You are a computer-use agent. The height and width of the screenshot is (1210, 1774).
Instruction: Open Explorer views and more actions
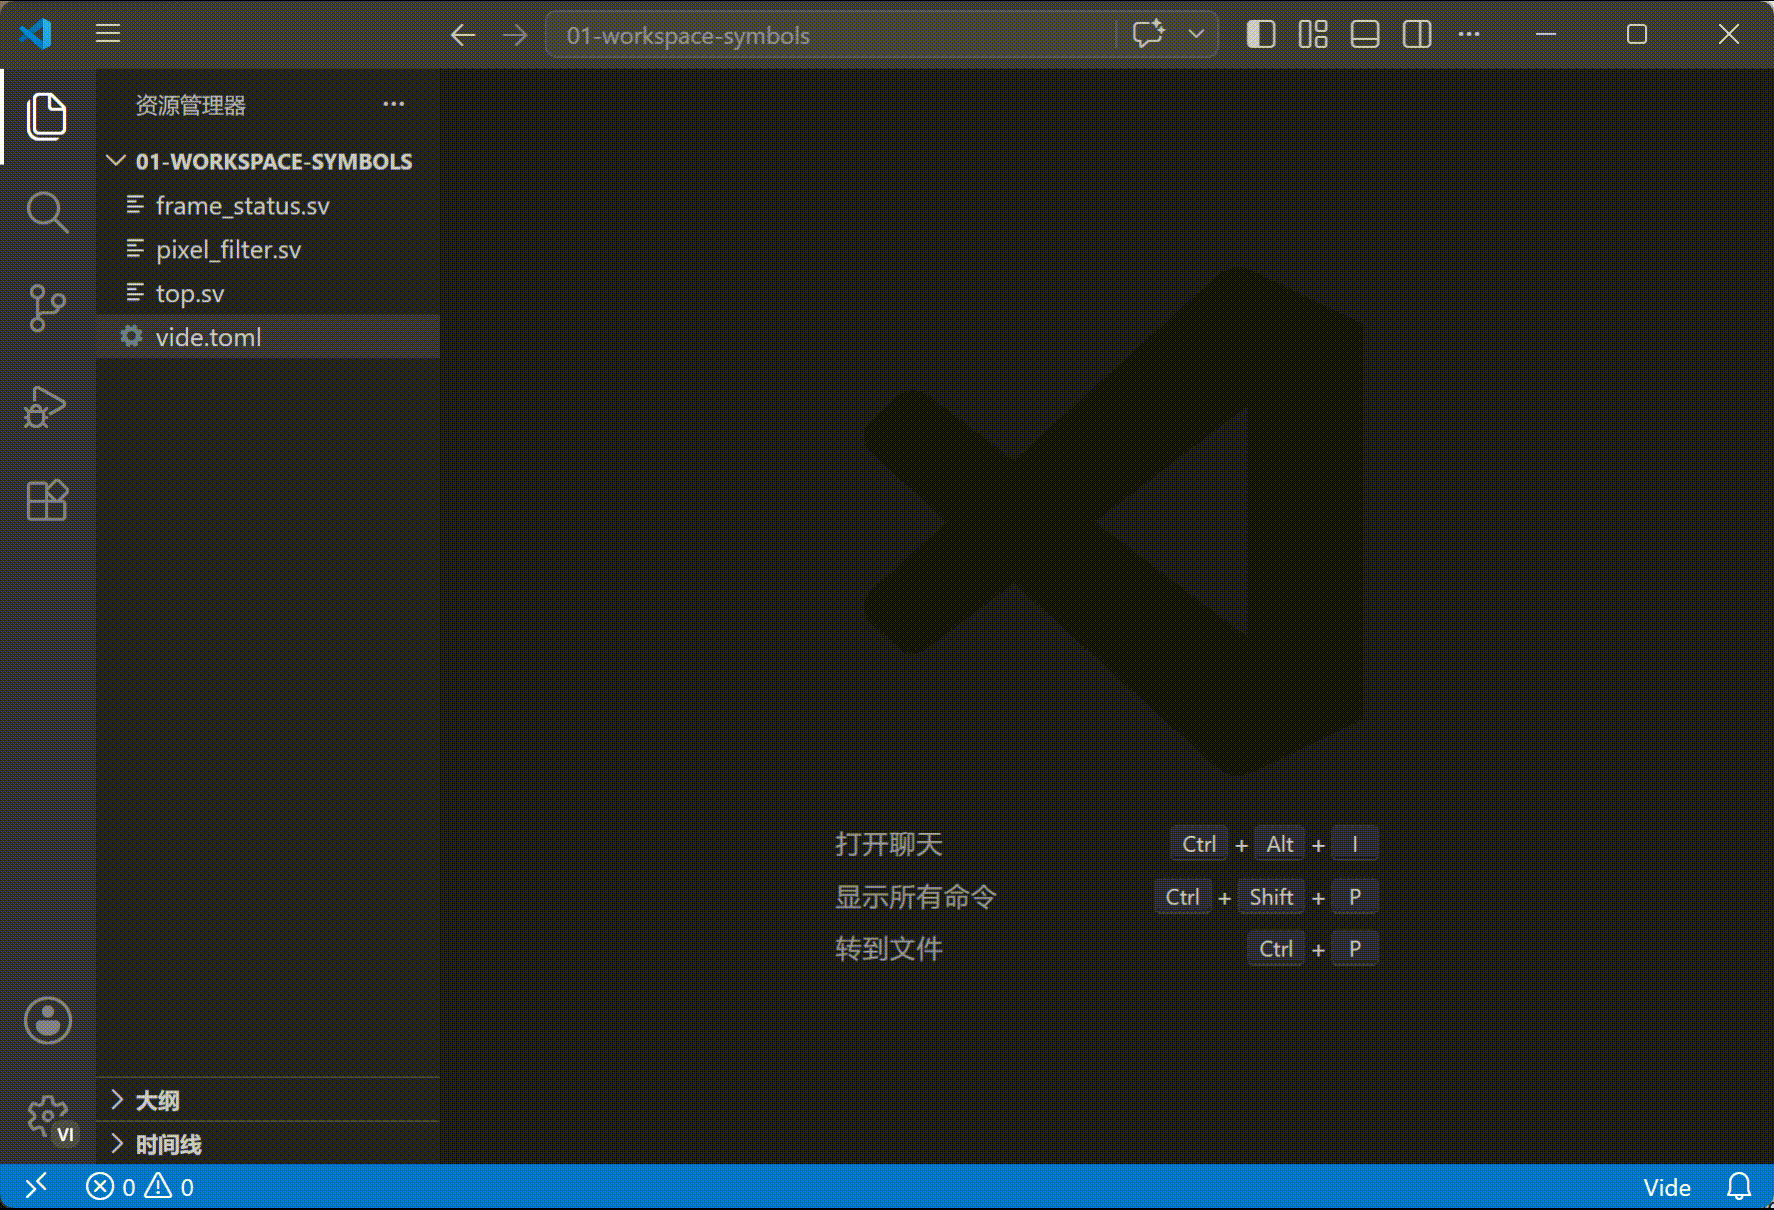(394, 104)
